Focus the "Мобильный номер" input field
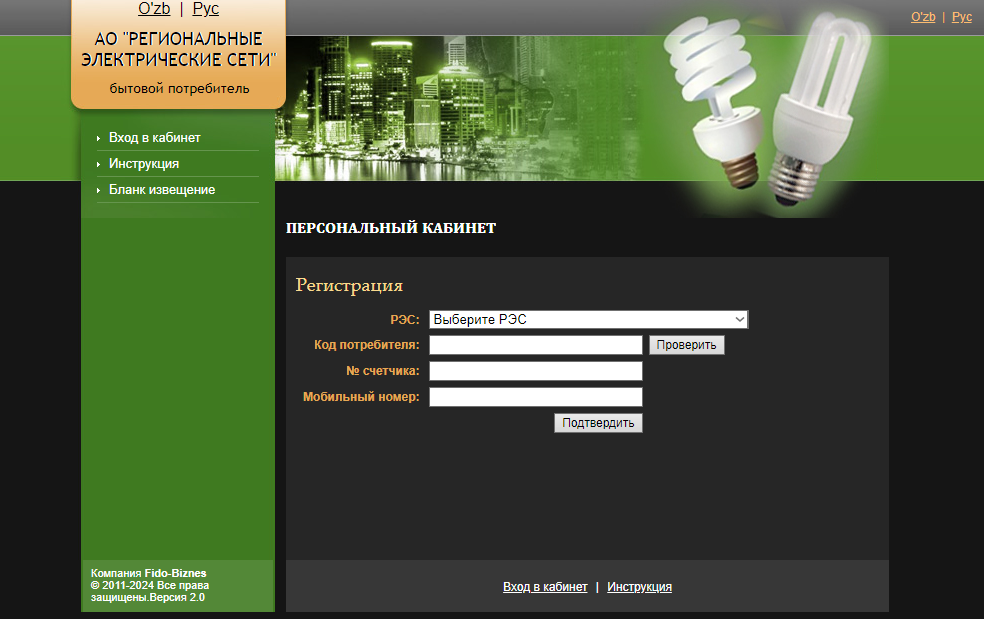The image size is (984, 619). (535, 397)
